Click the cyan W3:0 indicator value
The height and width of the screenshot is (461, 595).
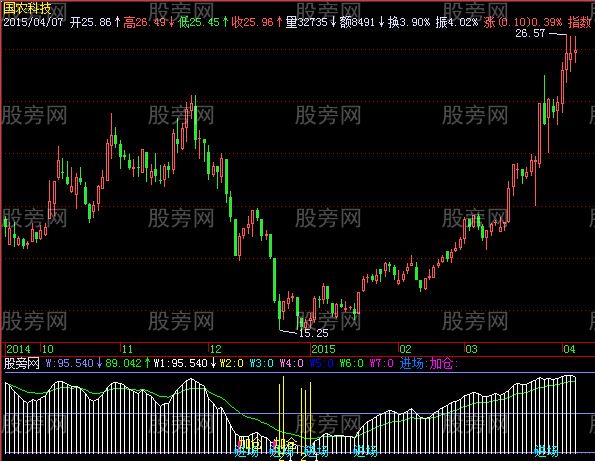[261, 363]
